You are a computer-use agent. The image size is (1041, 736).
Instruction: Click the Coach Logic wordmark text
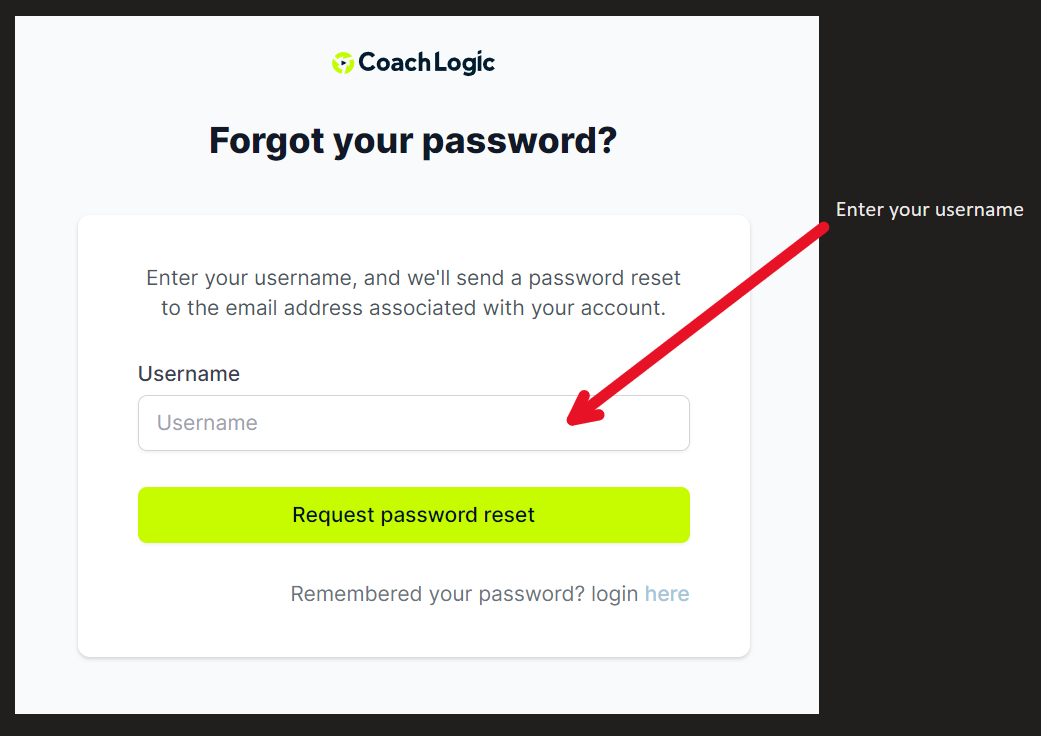pyautogui.click(x=426, y=62)
